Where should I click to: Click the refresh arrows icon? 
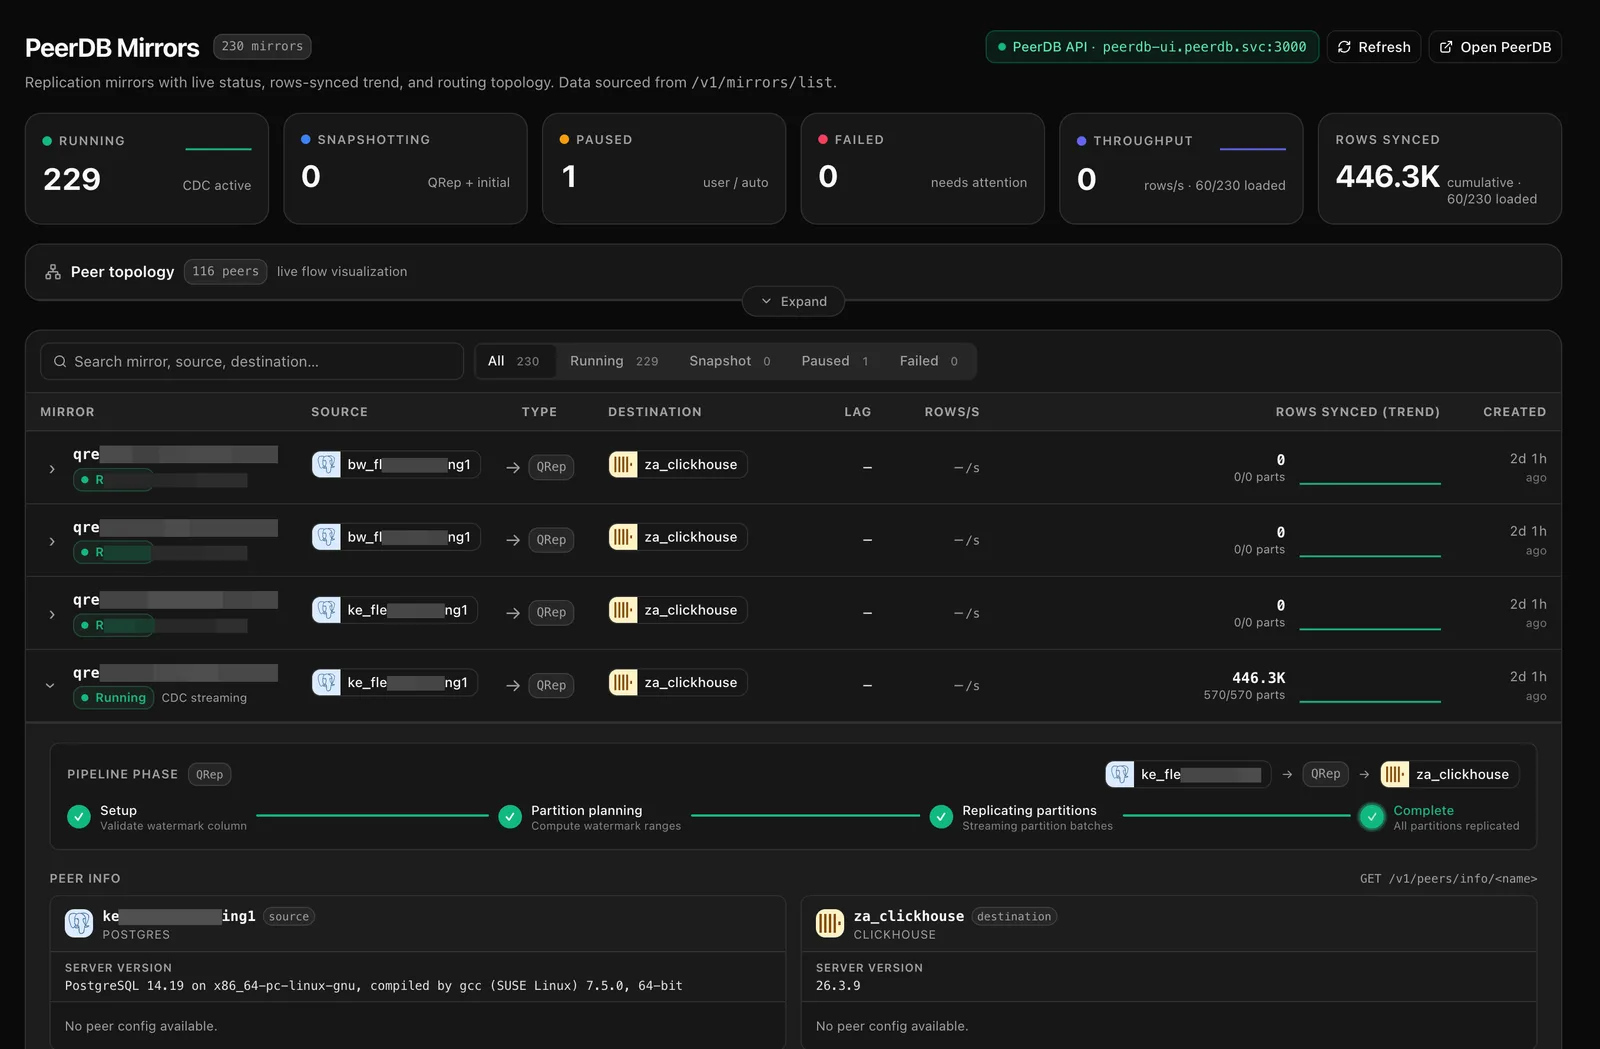(x=1344, y=47)
